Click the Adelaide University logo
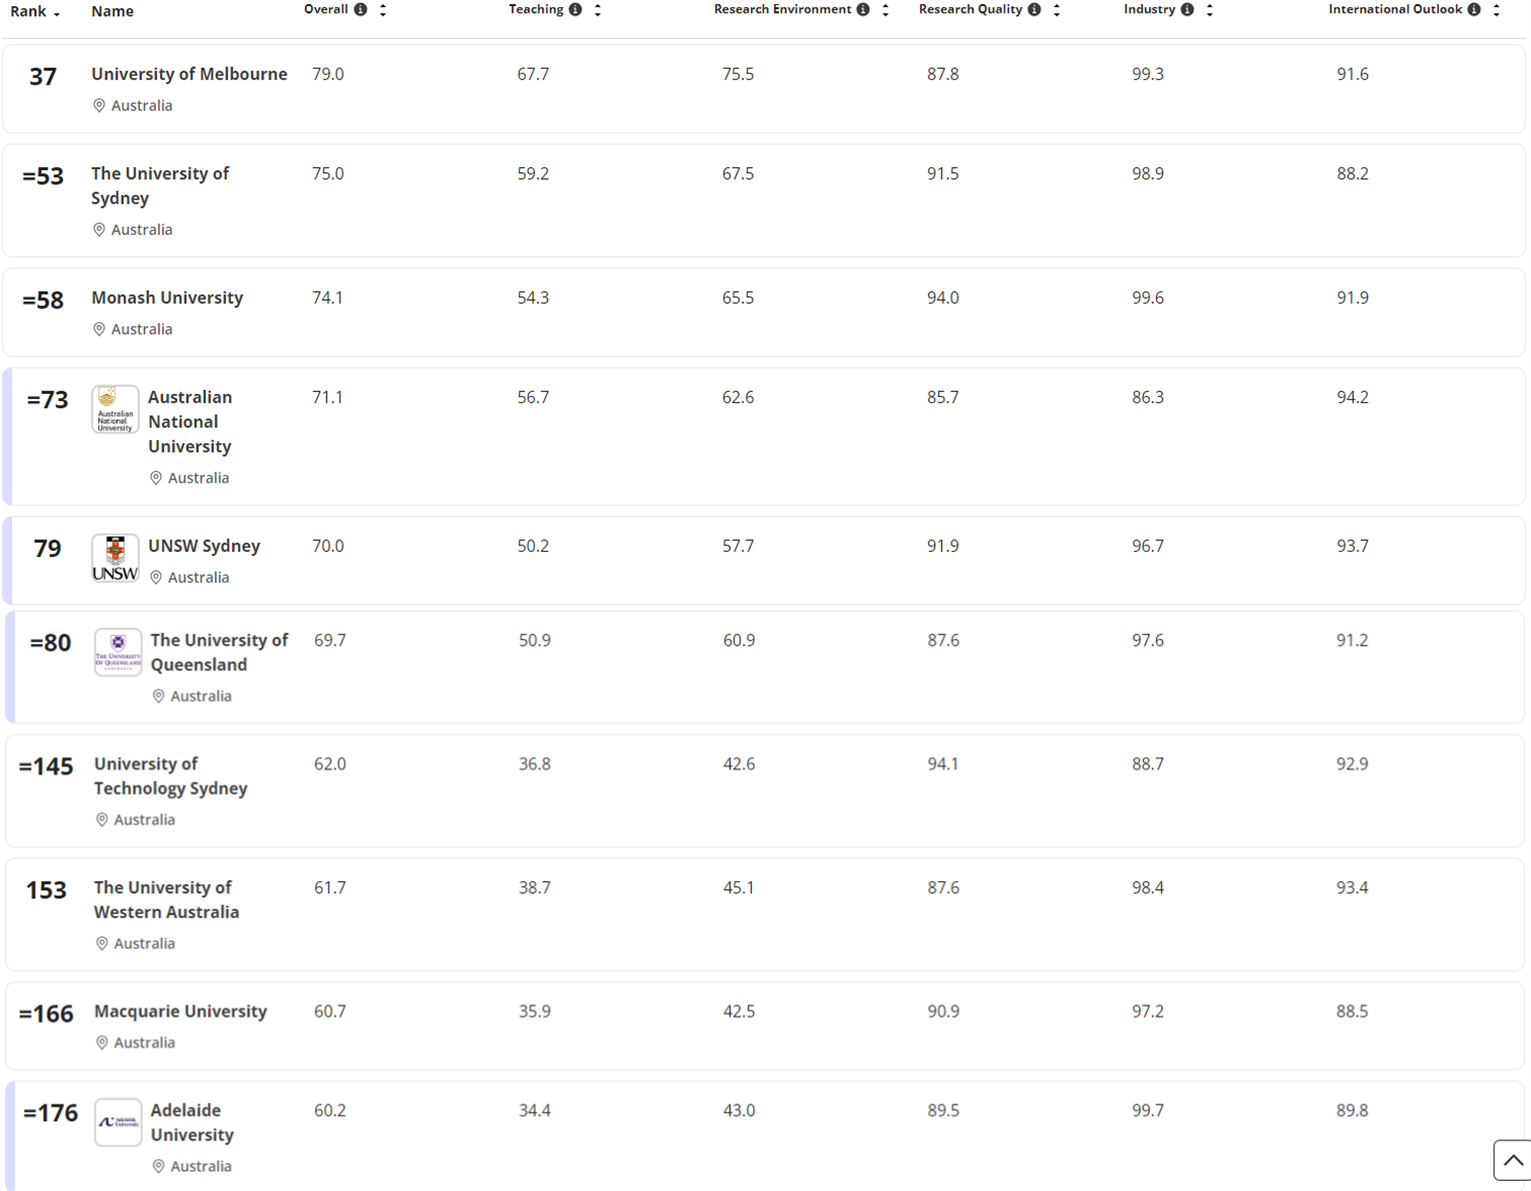The width and height of the screenshot is (1531, 1191). pos(118,1122)
